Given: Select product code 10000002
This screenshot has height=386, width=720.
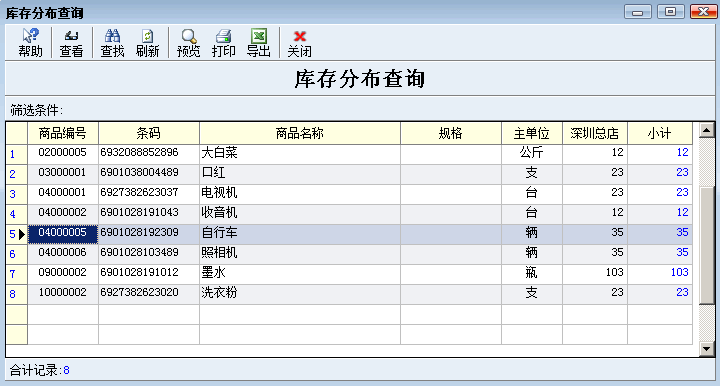Looking at the screenshot, I should tap(62, 292).
